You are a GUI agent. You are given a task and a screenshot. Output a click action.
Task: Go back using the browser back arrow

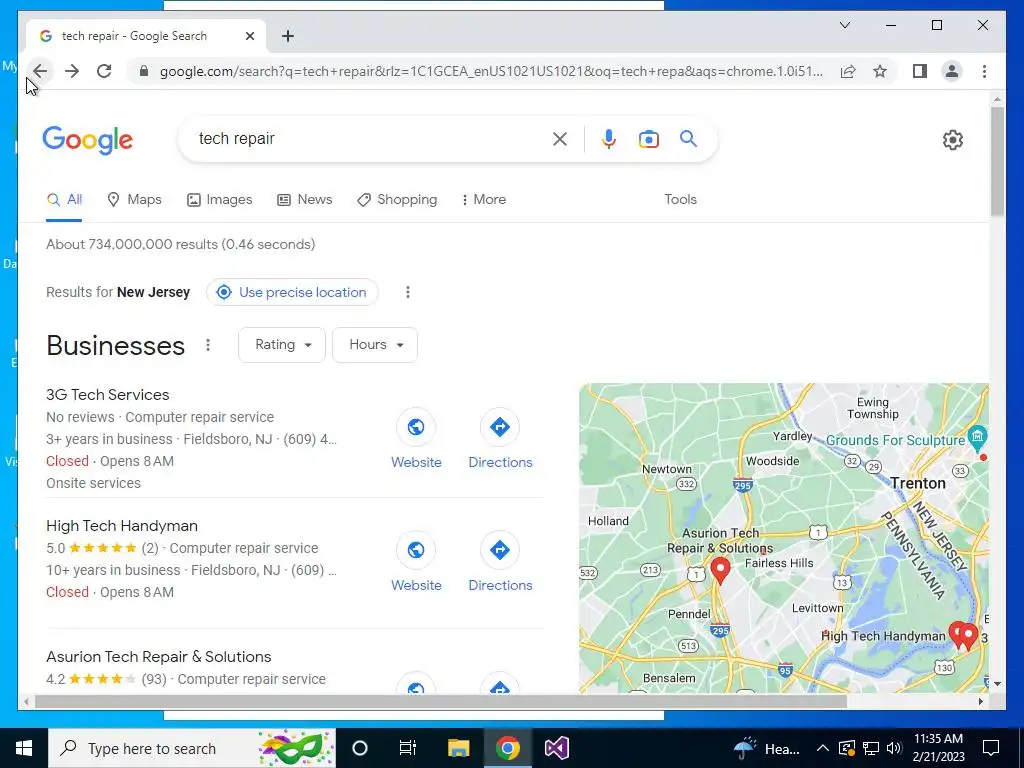pyautogui.click(x=40, y=71)
